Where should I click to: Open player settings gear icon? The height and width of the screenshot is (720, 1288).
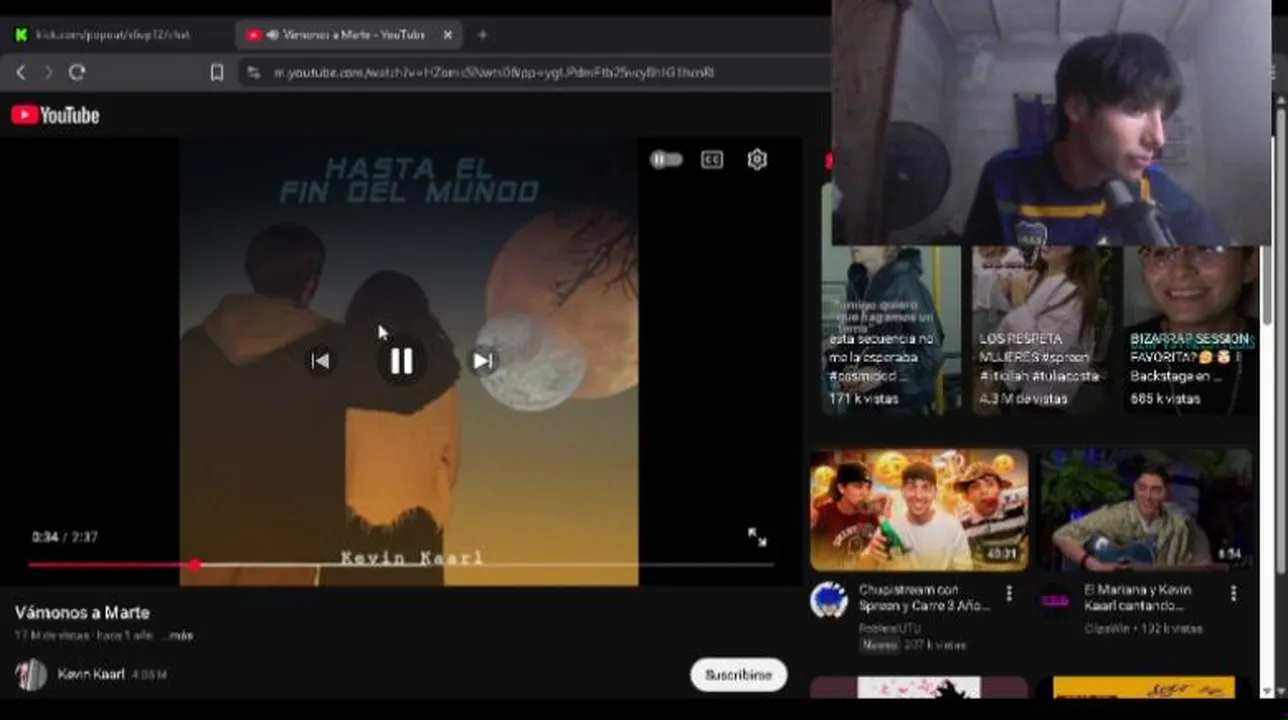[x=757, y=160]
